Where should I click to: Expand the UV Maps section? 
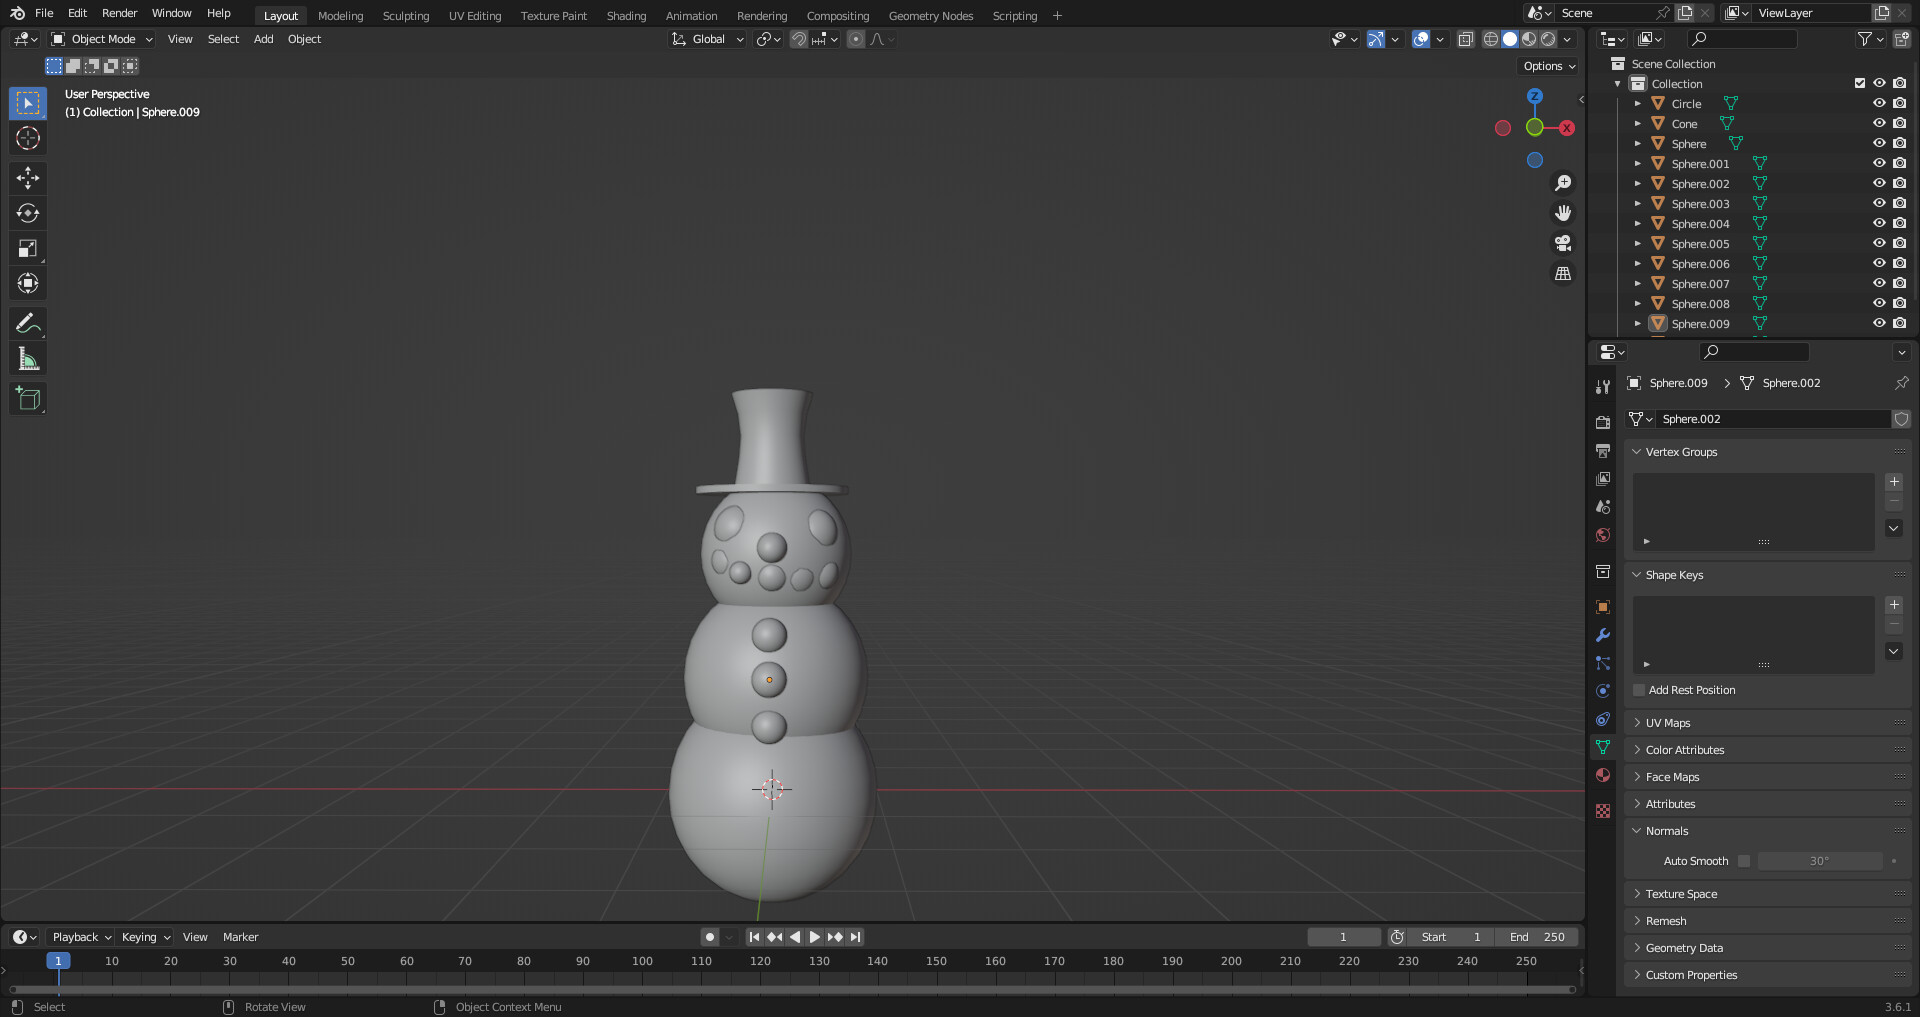coord(1665,722)
